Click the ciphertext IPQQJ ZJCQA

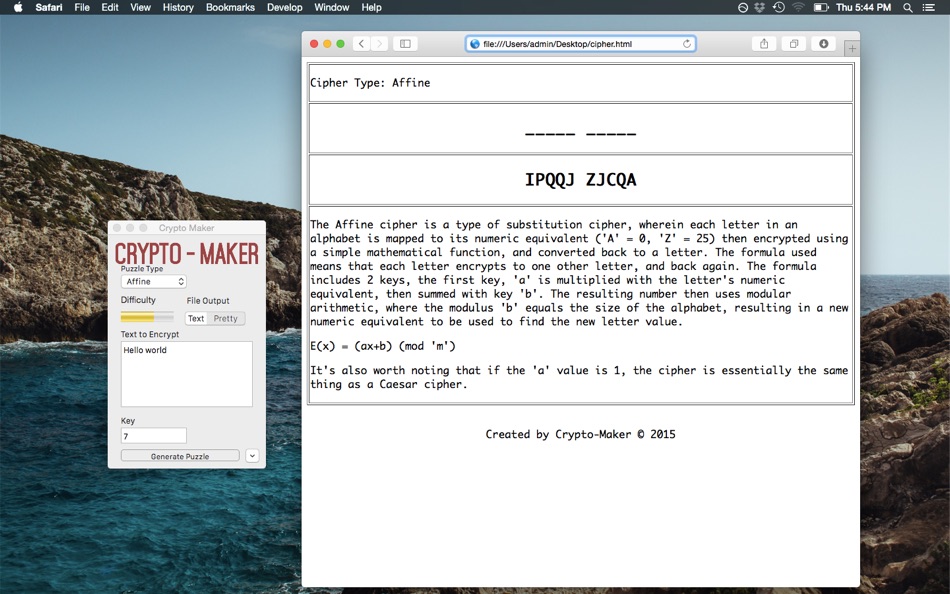[x=580, y=180]
